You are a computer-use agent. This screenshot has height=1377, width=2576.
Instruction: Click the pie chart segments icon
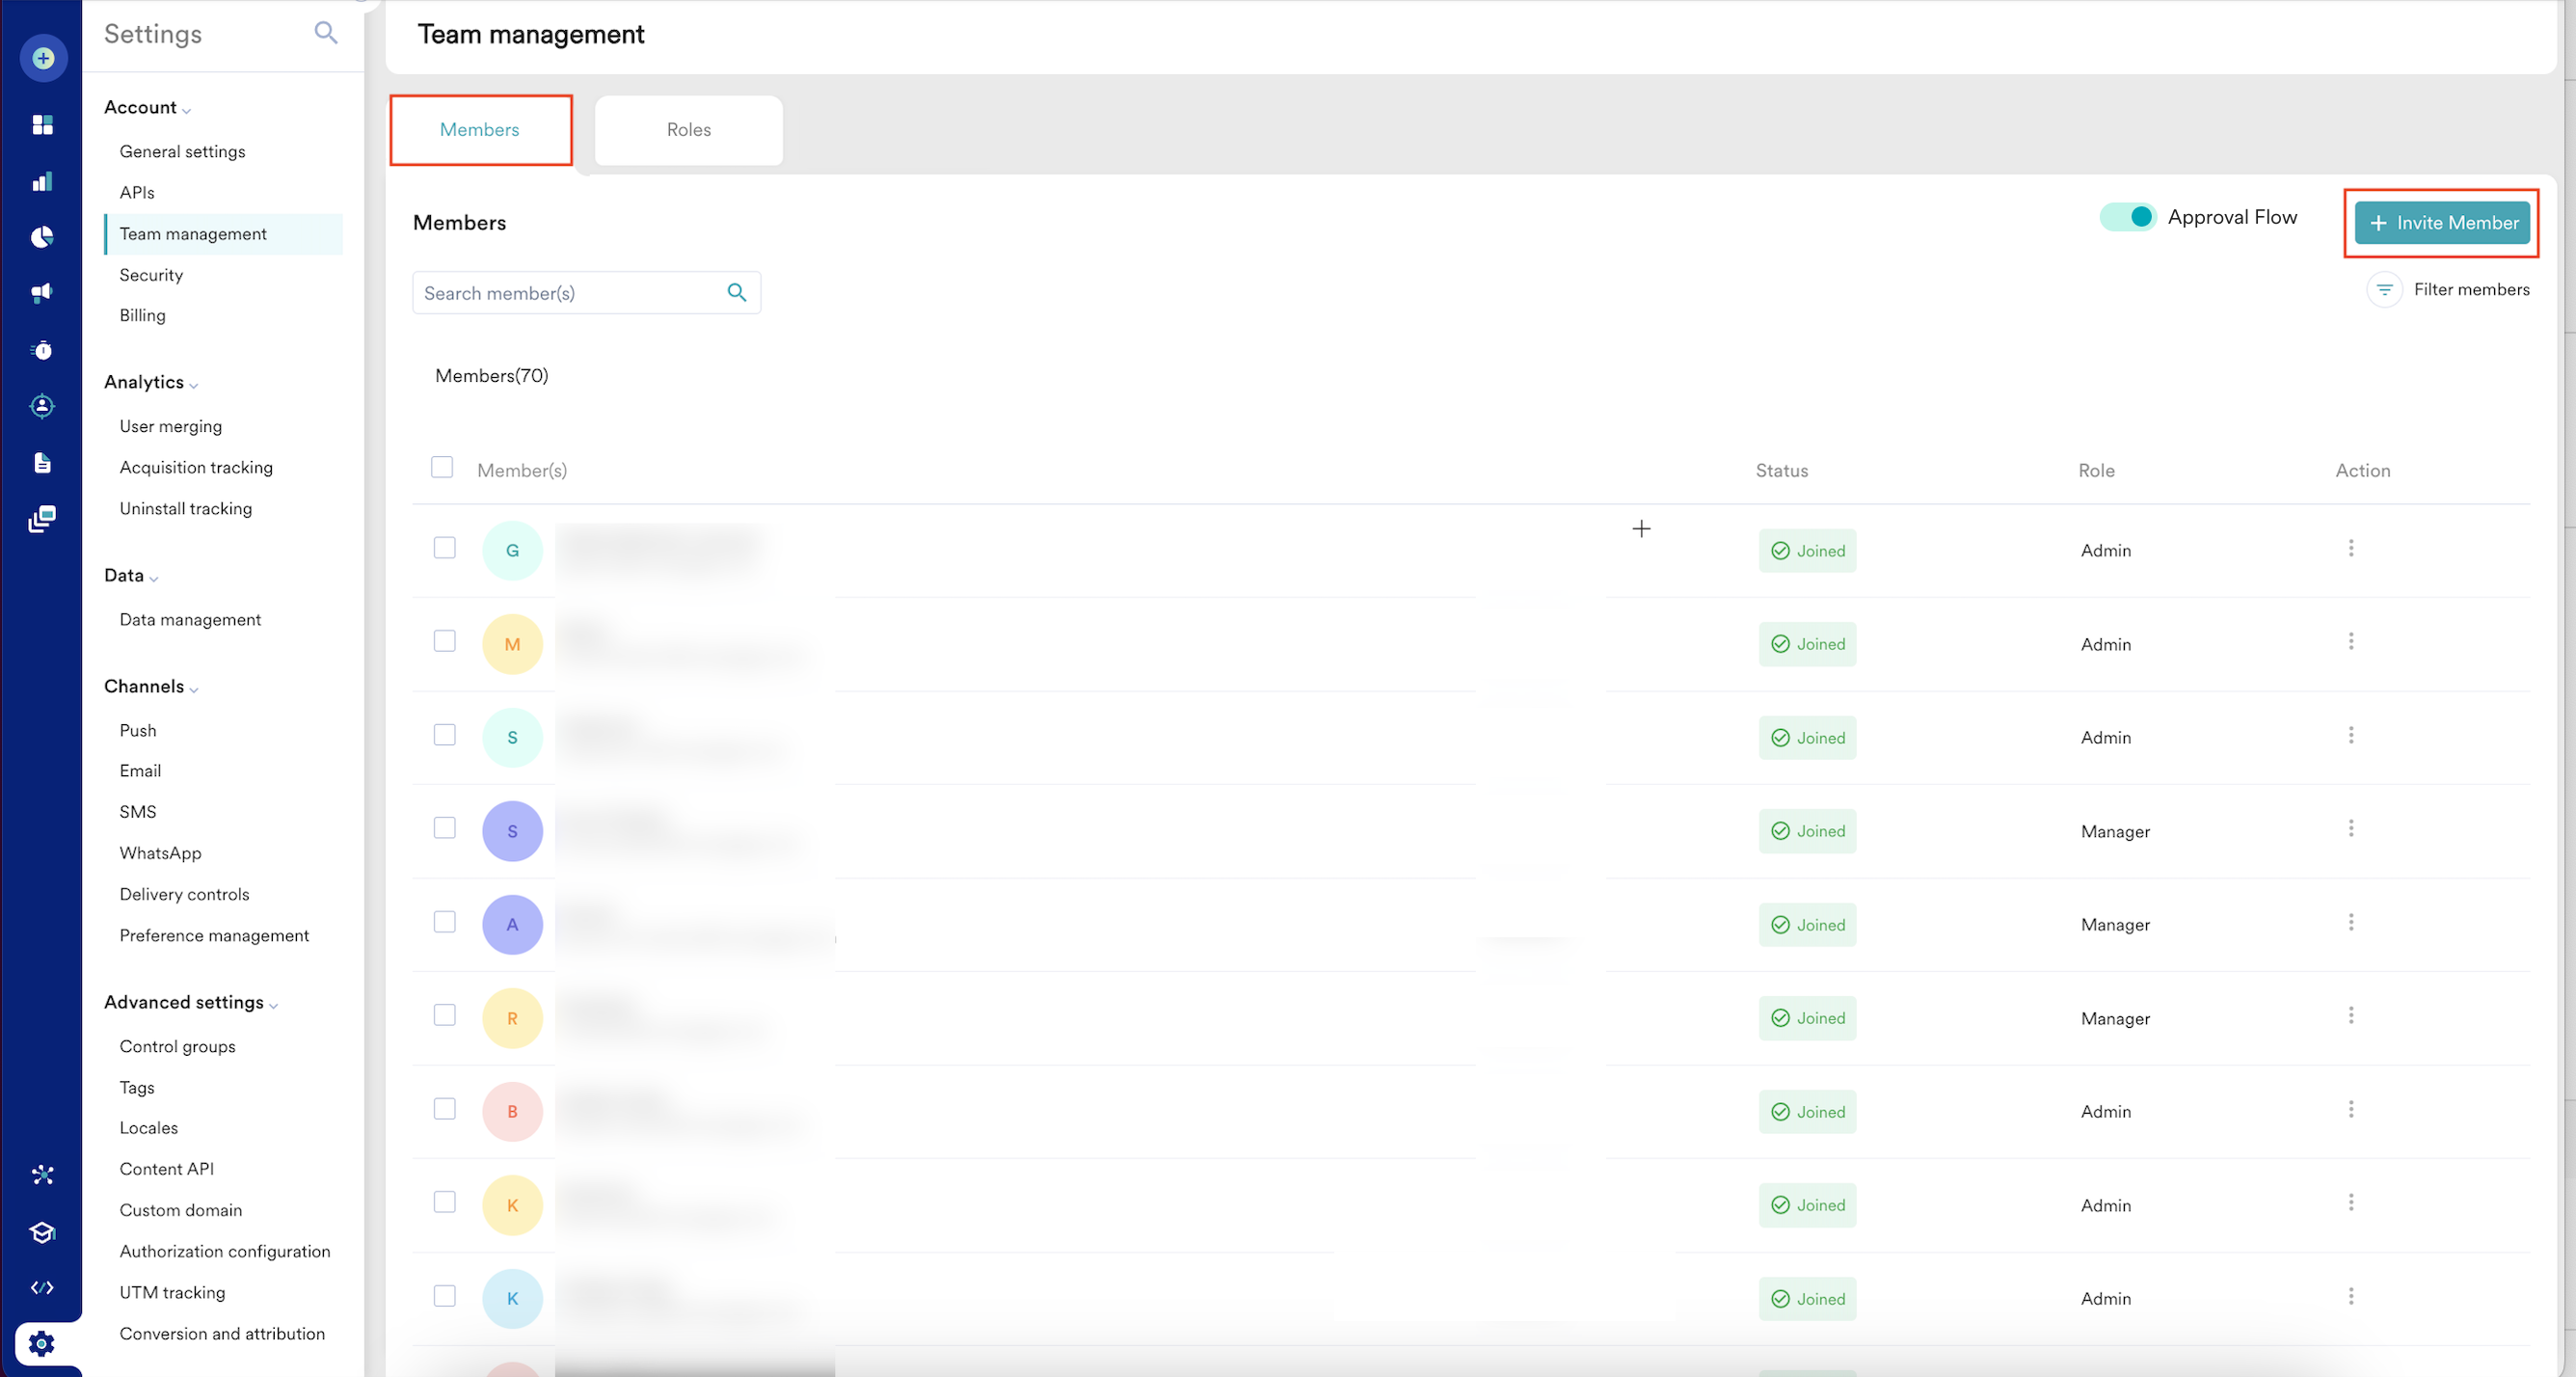[x=42, y=237]
